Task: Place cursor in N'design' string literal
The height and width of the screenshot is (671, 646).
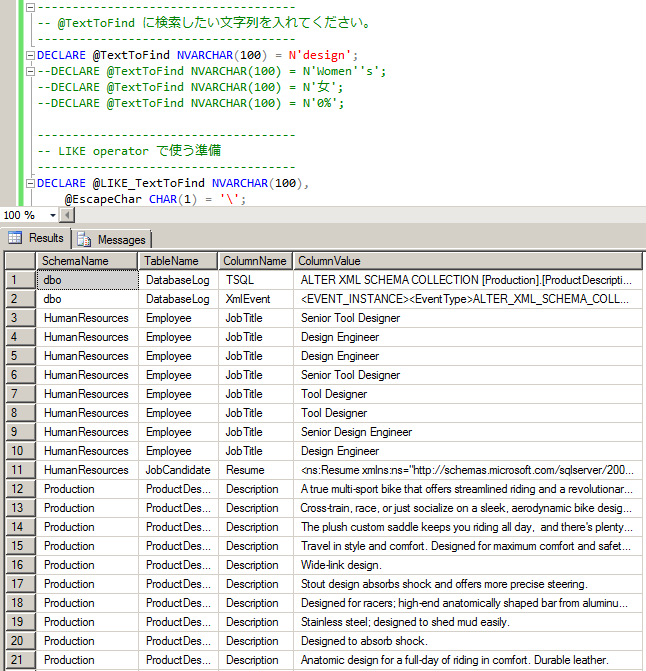Action: [x=320, y=55]
